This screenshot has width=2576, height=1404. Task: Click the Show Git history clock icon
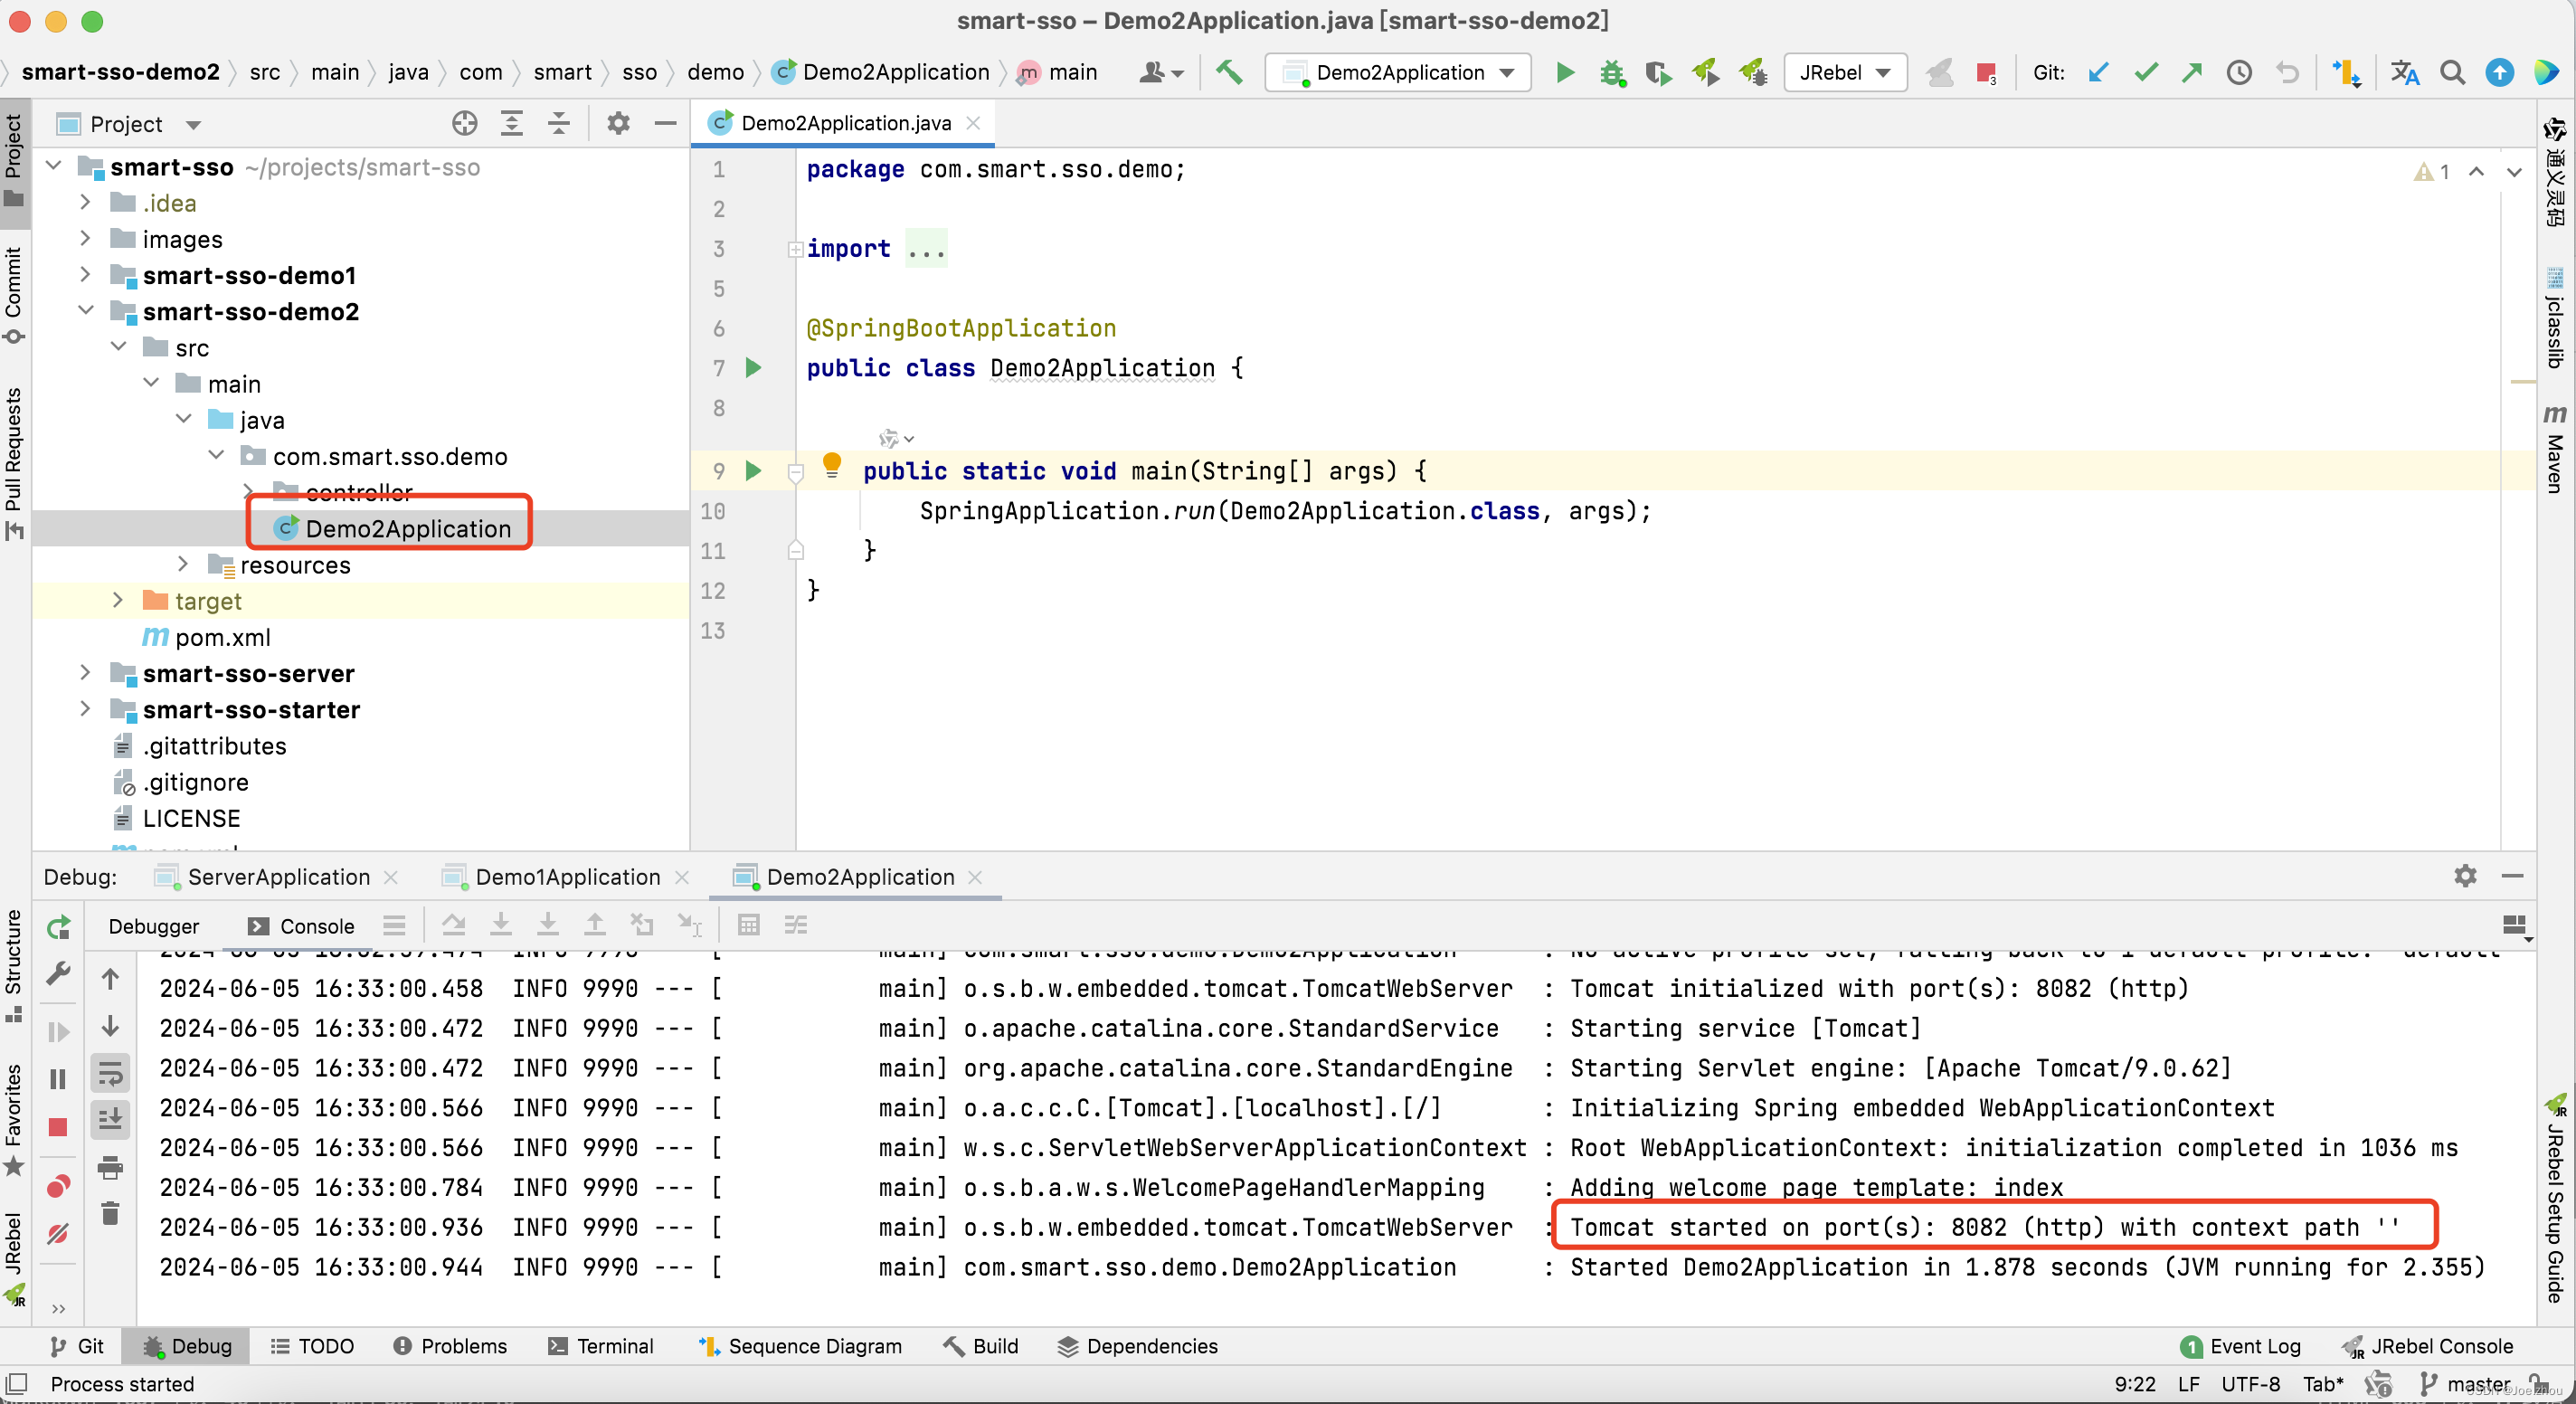coord(2239,72)
